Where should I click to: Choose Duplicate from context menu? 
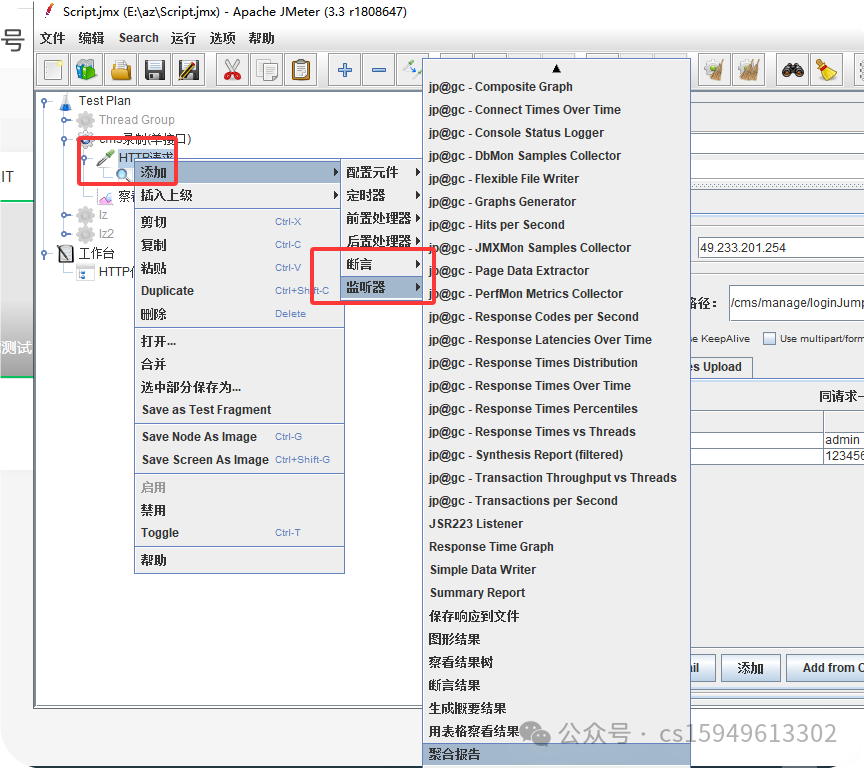click(x=240, y=291)
